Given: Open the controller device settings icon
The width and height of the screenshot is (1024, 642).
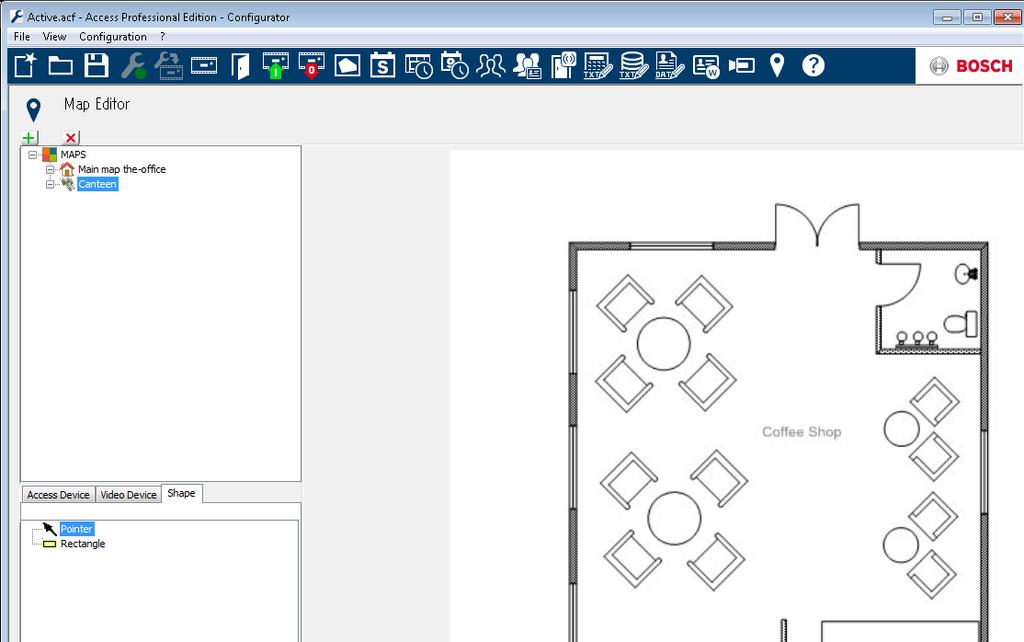Looking at the screenshot, I should (x=204, y=65).
